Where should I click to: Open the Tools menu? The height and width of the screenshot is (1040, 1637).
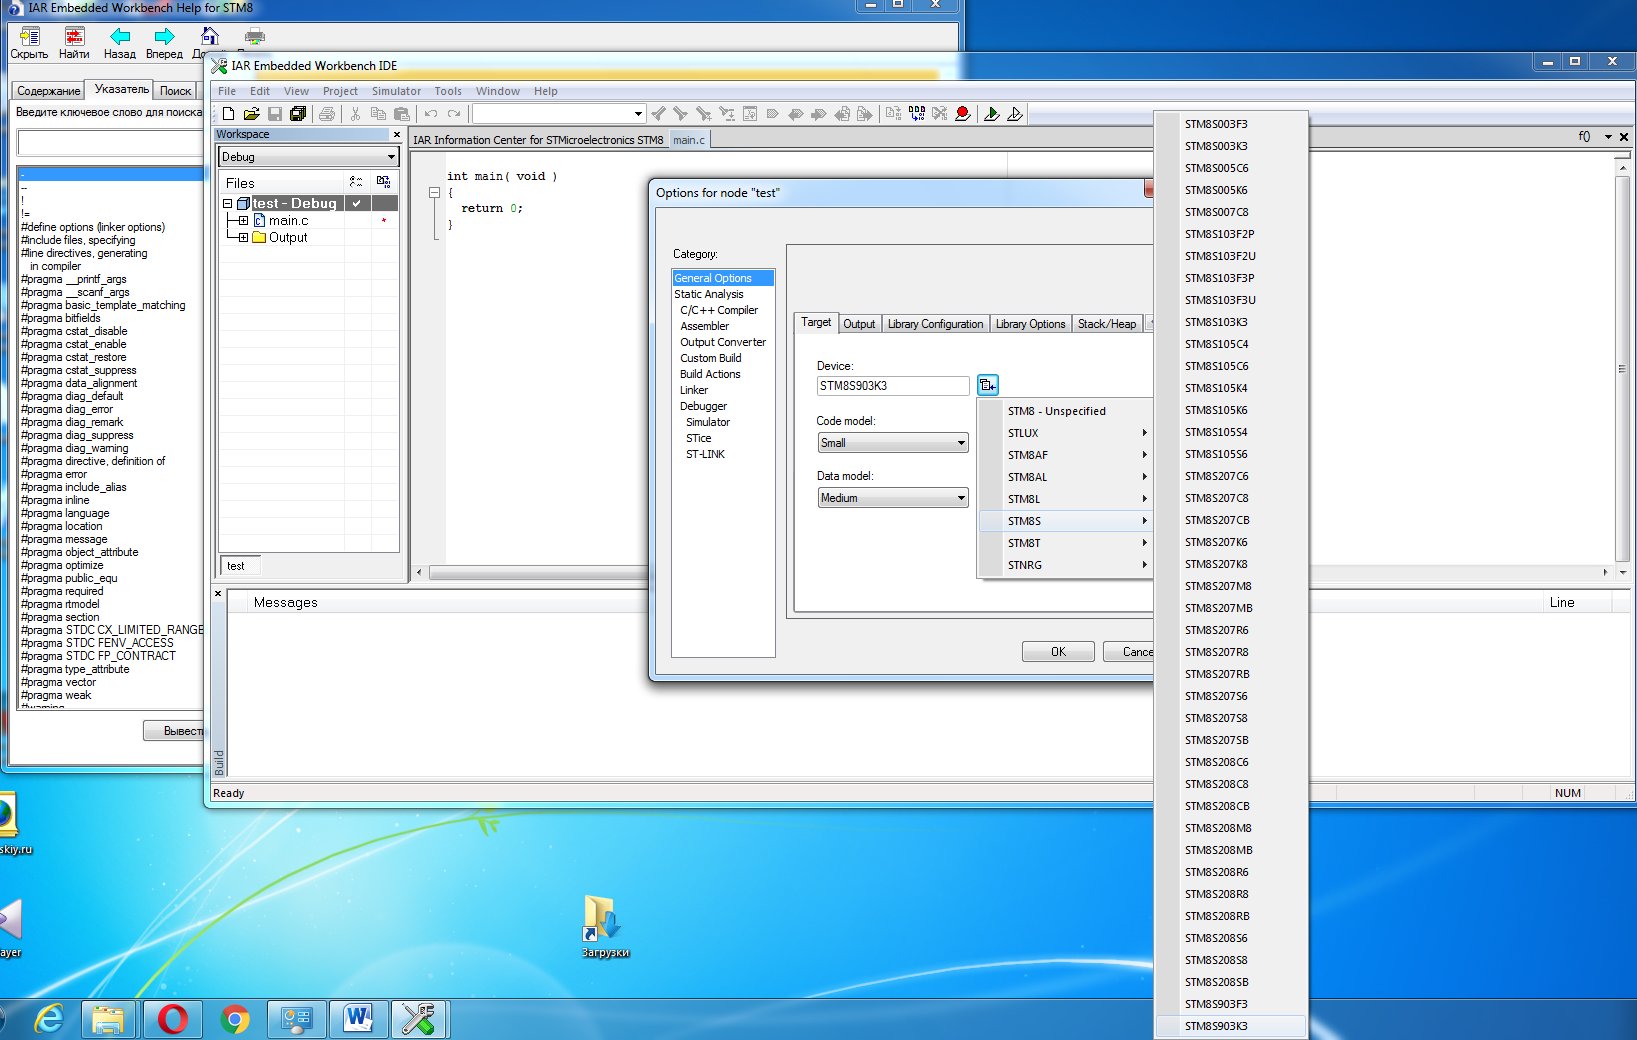(448, 91)
